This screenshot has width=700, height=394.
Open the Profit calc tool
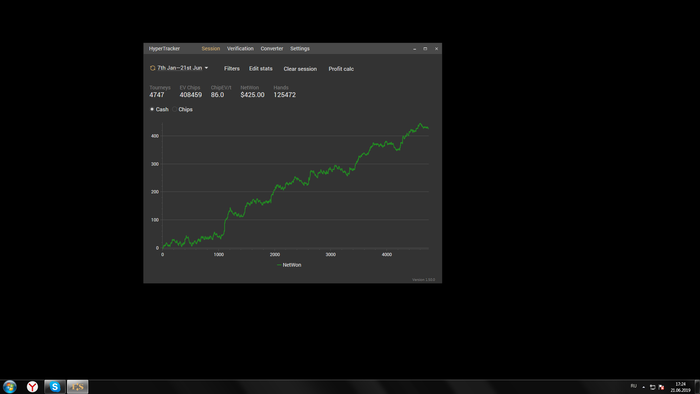[341, 69]
